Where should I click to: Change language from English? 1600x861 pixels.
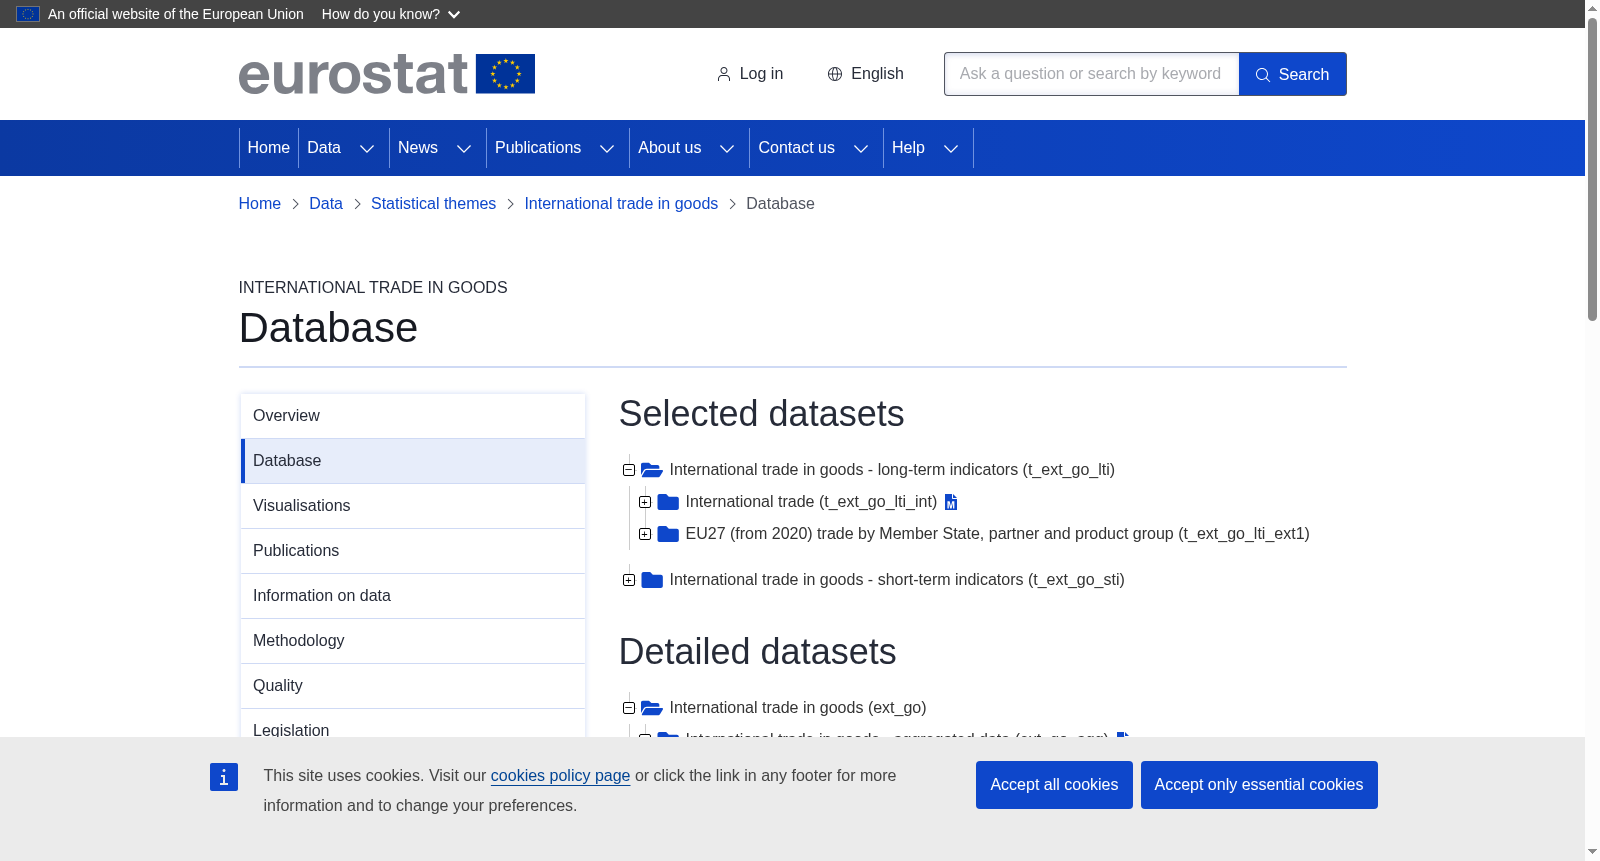tap(866, 74)
